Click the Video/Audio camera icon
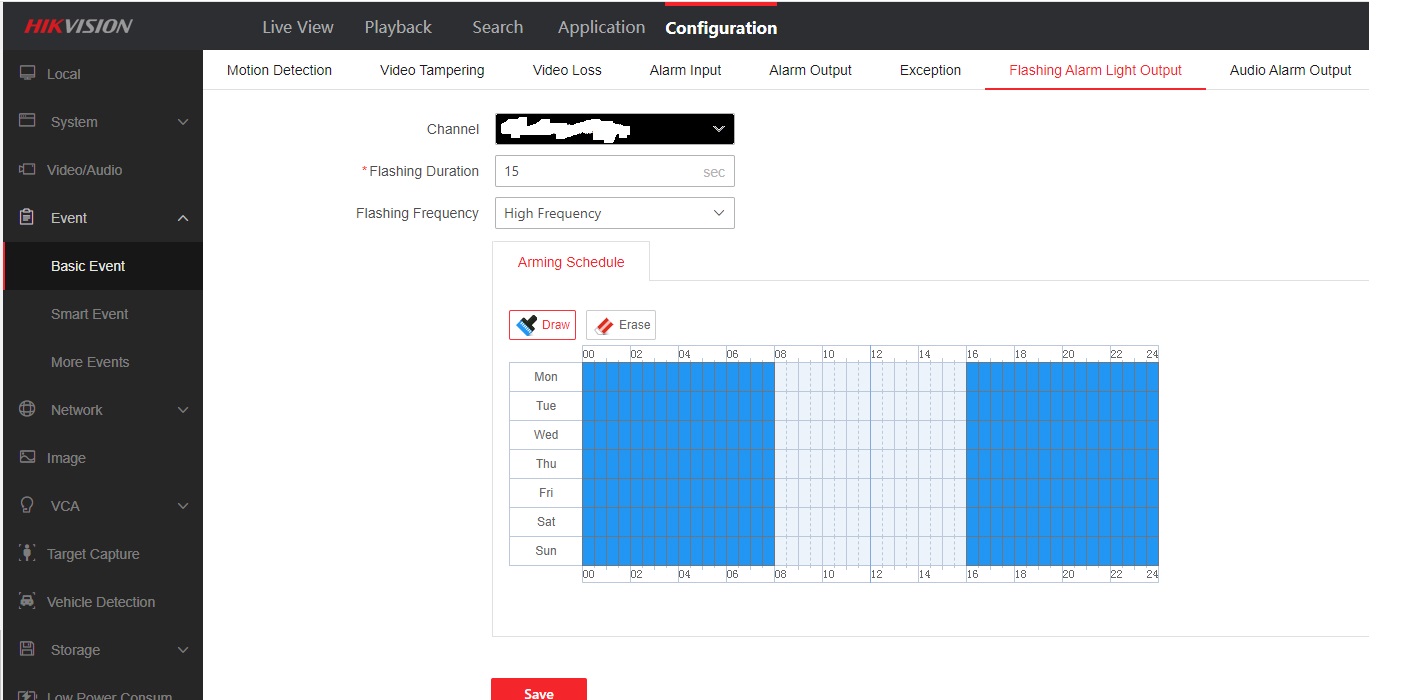Image resolution: width=1407 pixels, height=700 pixels. [x=27, y=170]
